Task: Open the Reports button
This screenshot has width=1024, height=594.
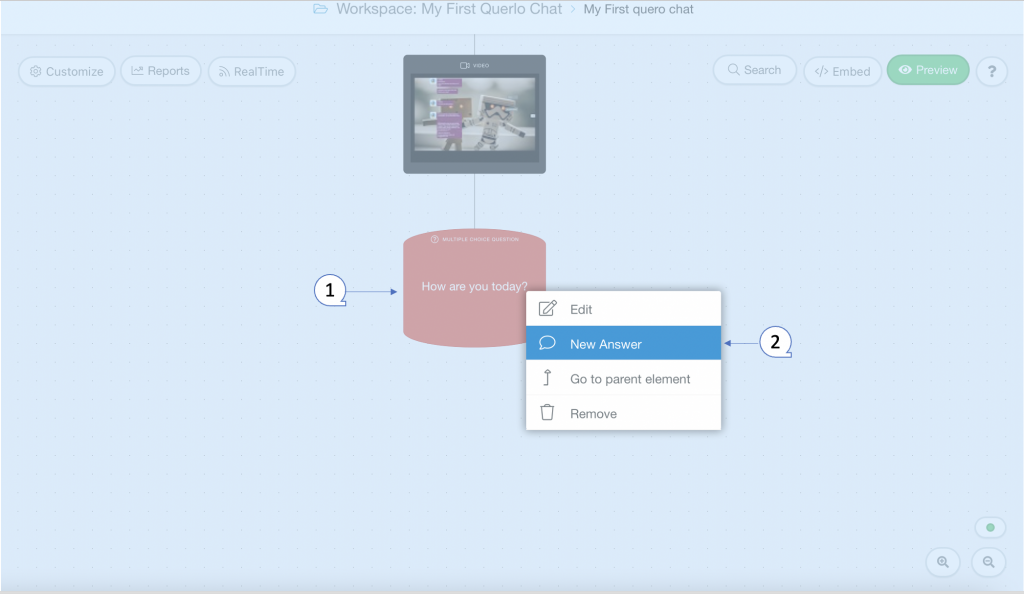Action: [x=161, y=70]
